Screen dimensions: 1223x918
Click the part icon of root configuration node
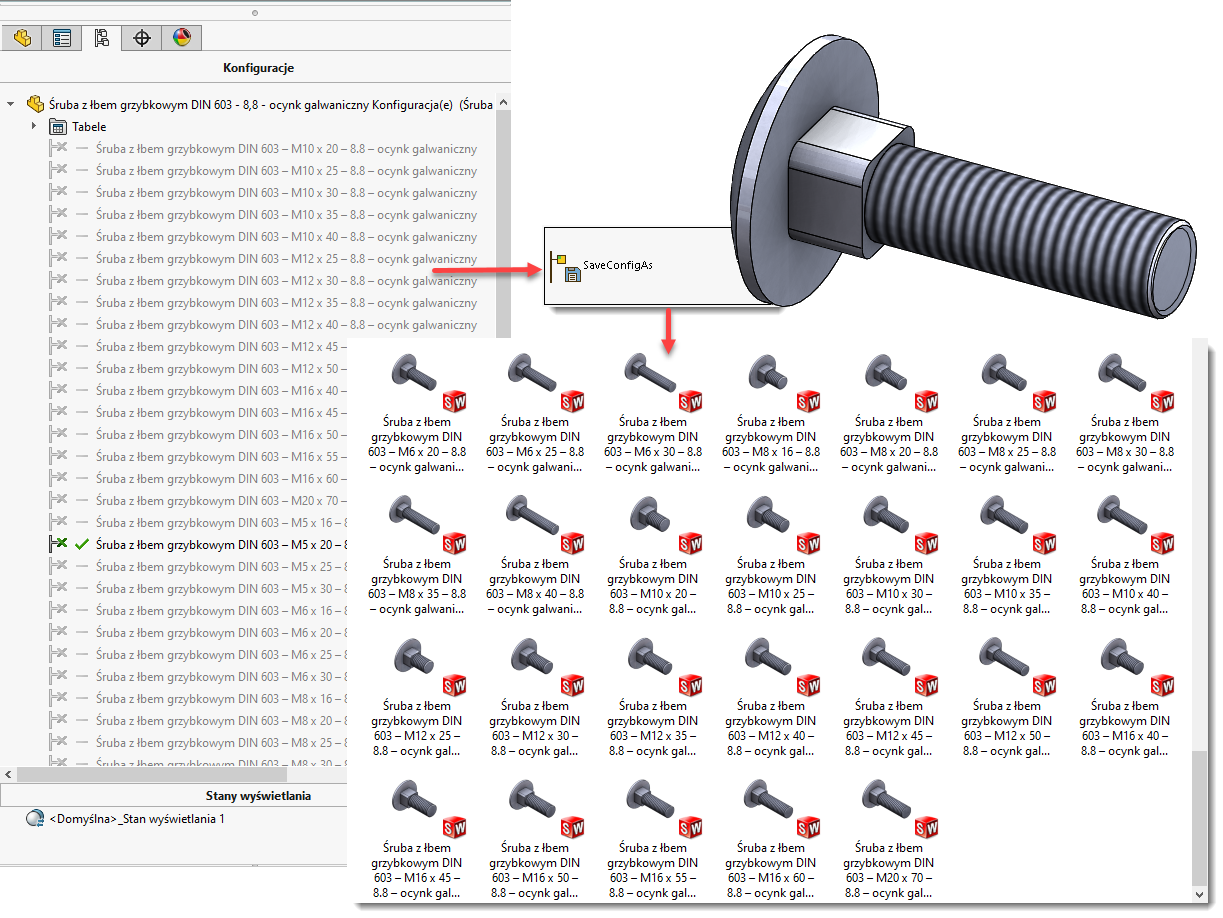coord(36,104)
